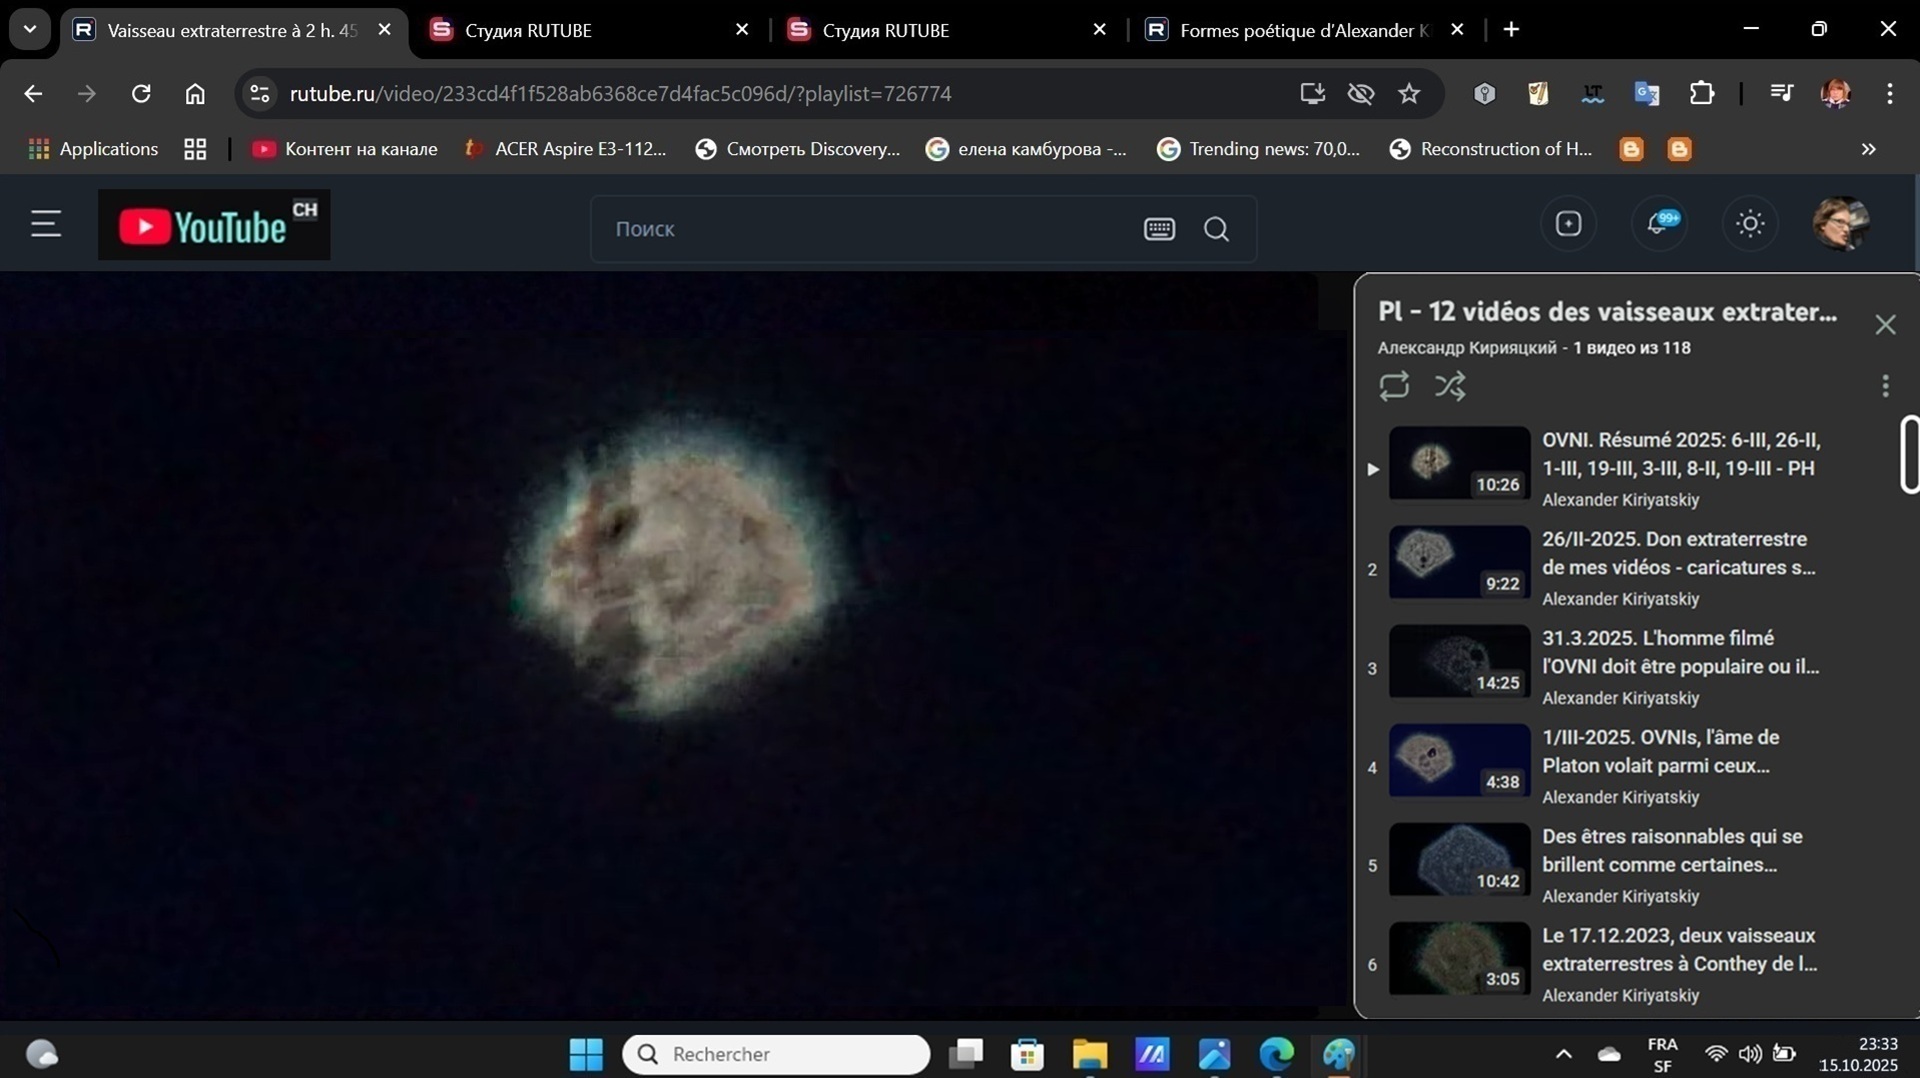
Task: Click the home button in browser toolbar
Action: click(195, 94)
